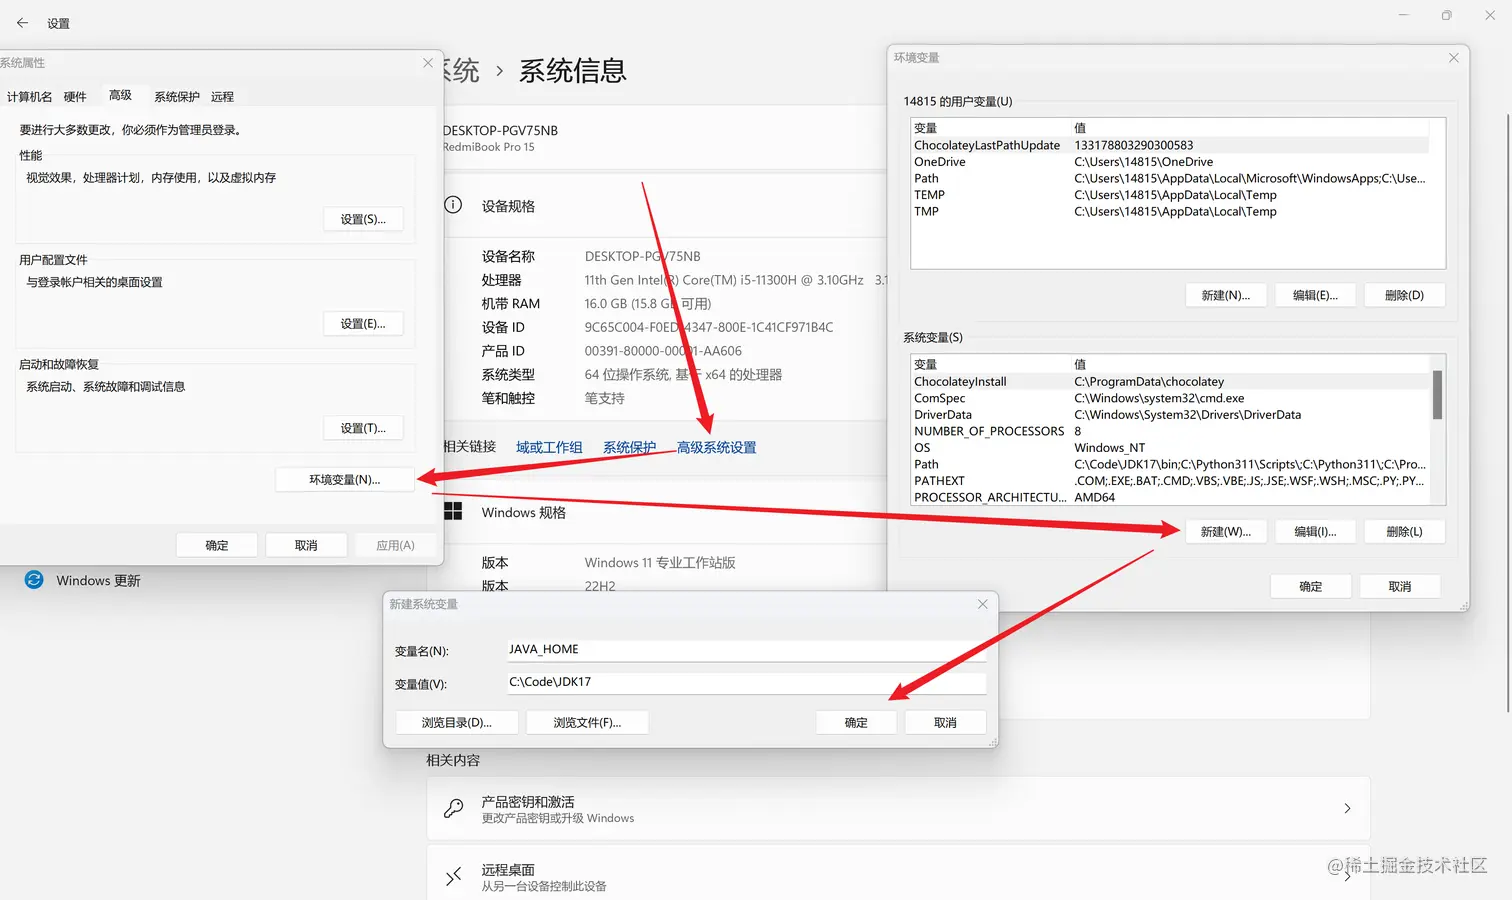Cancel the Environment Variables dialog
Image resolution: width=1512 pixels, height=900 pixels.
1400,586
